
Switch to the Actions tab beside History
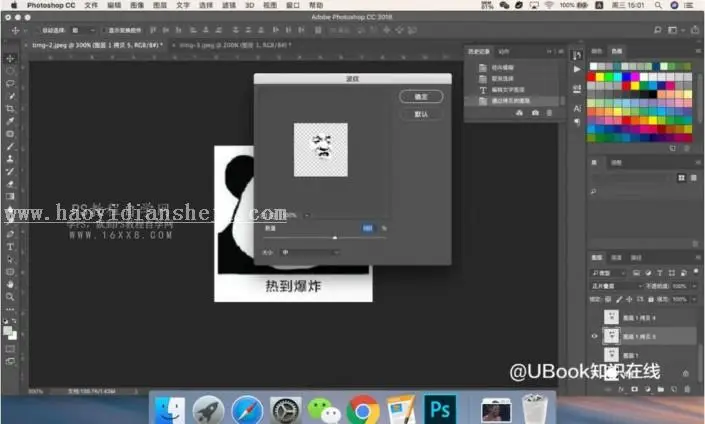[x=504, y=51]
